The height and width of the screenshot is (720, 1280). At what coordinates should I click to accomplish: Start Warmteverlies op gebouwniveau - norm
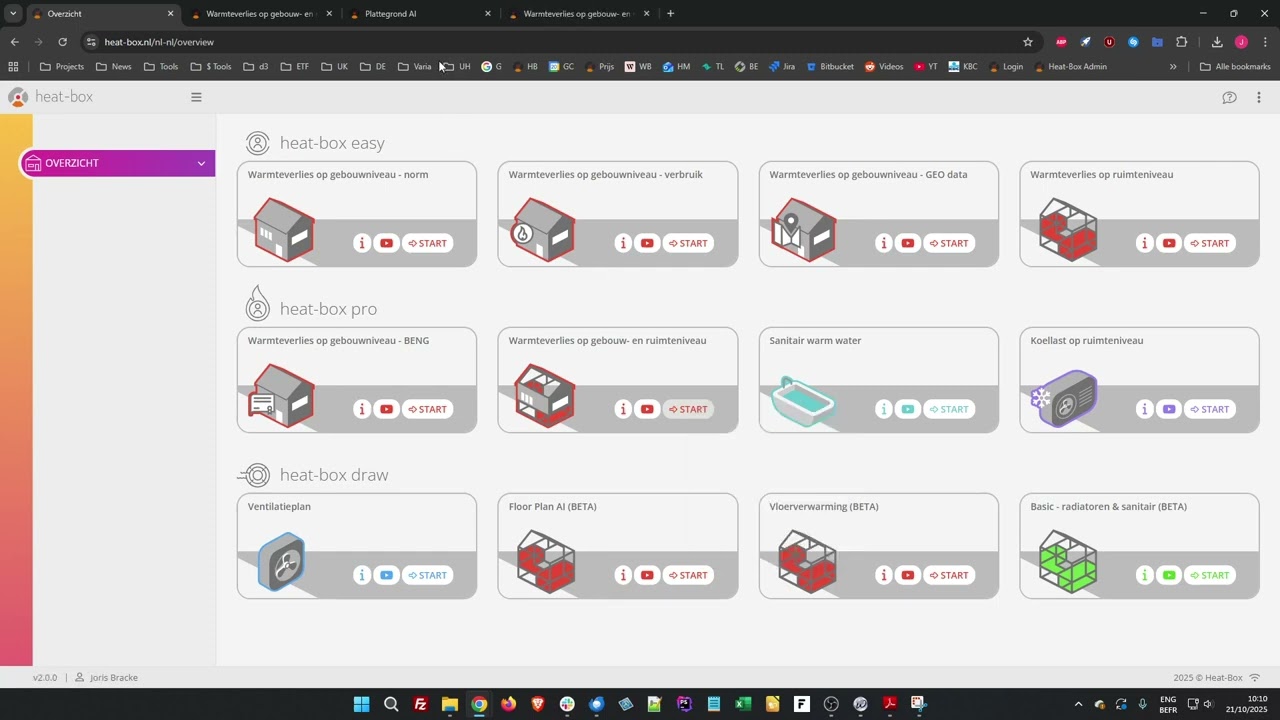428,243
